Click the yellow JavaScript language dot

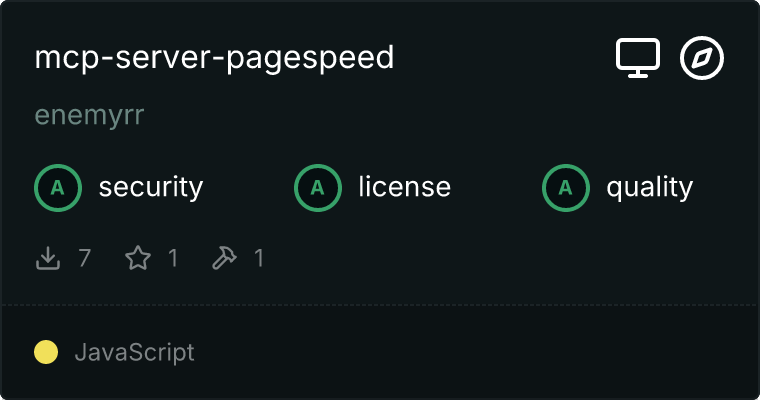(x=46, y=352)
